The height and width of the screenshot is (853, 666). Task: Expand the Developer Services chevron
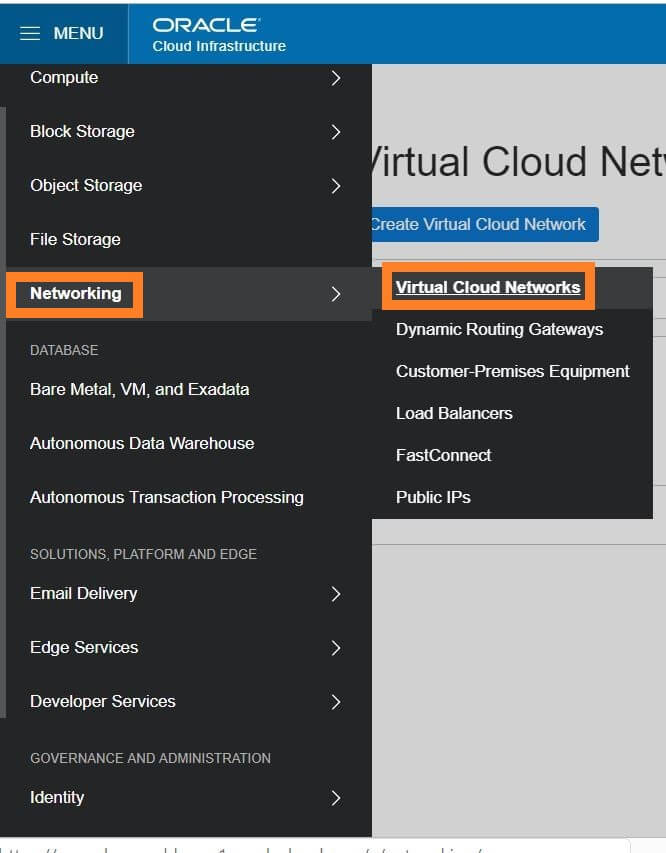pos(336,702)
